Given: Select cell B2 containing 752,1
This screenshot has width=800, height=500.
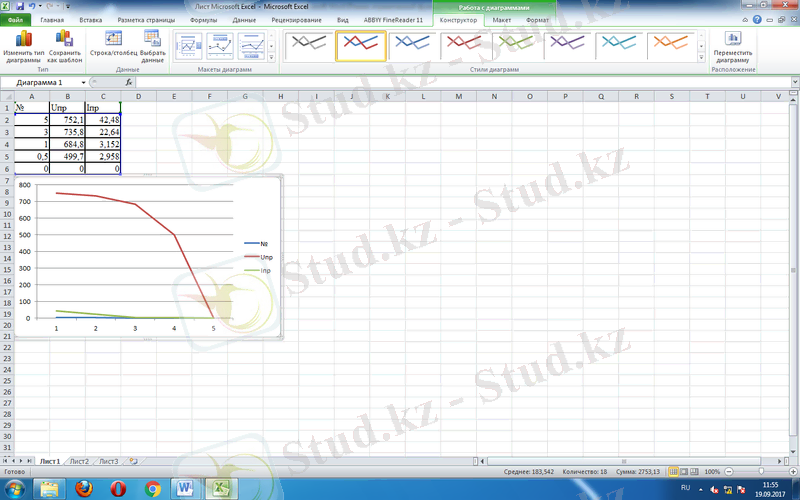Looking at the screenshot, I should [x=67, y=120].
